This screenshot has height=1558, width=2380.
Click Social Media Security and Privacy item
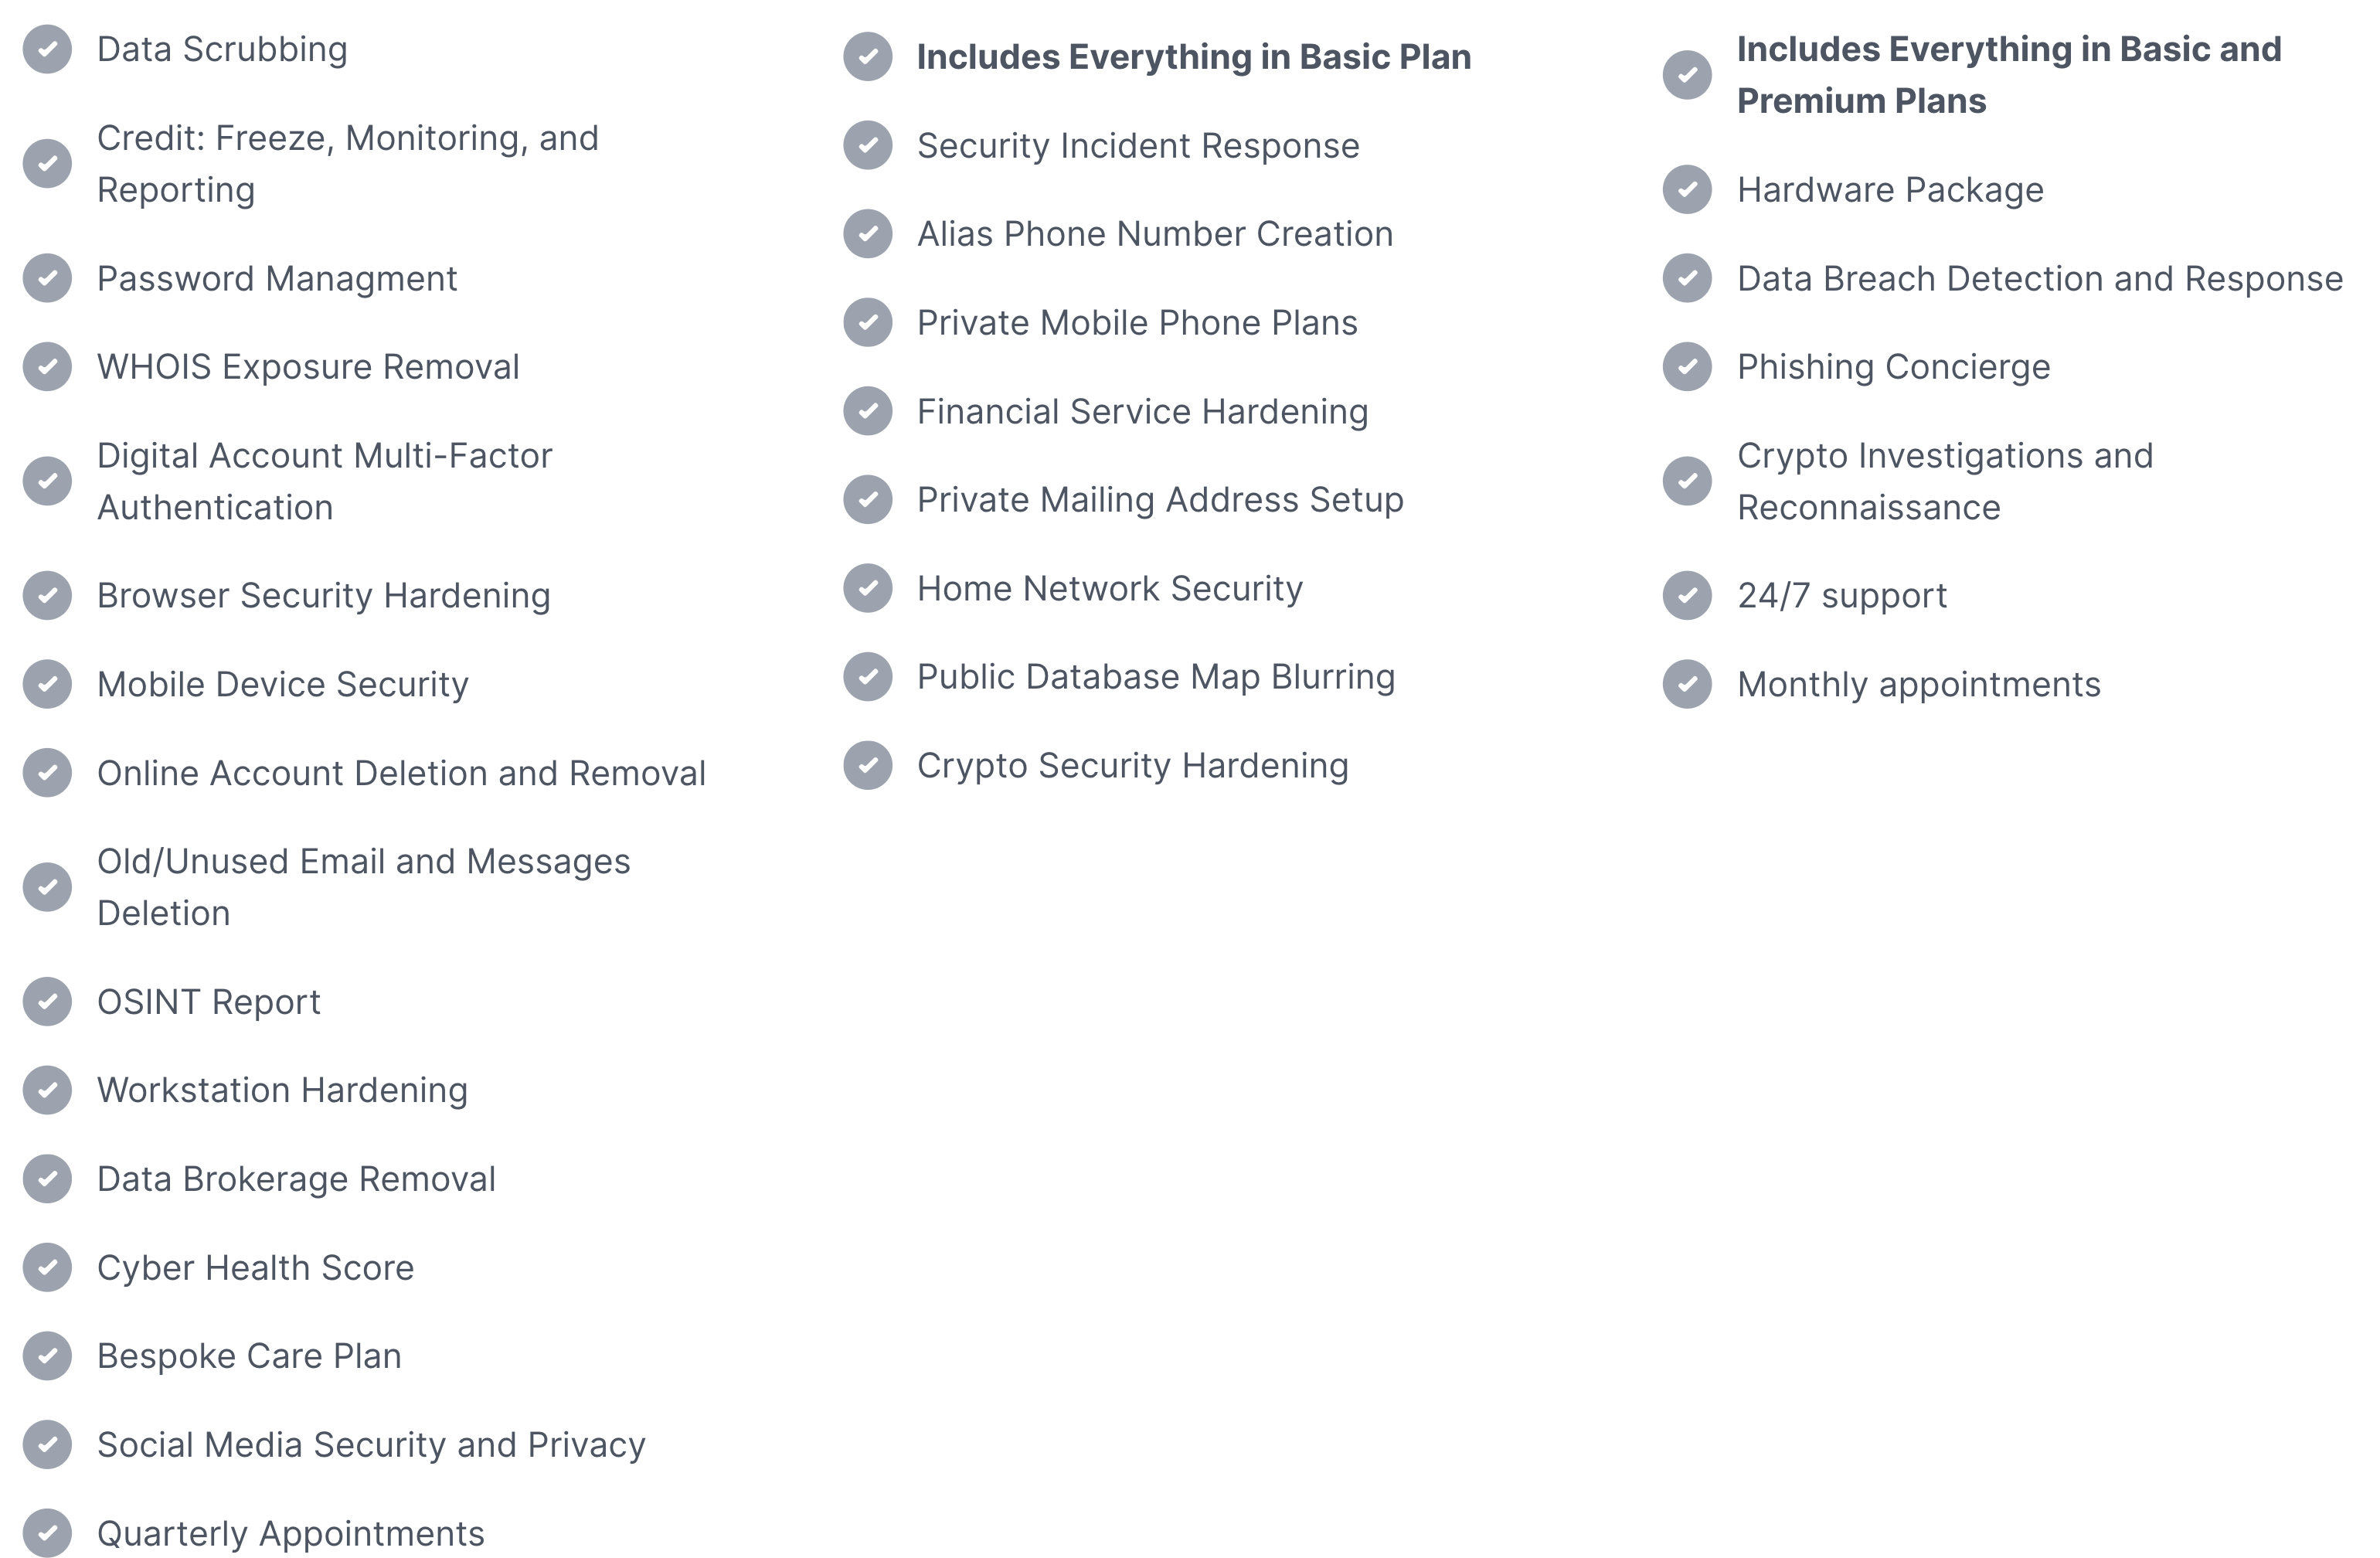371,1445
